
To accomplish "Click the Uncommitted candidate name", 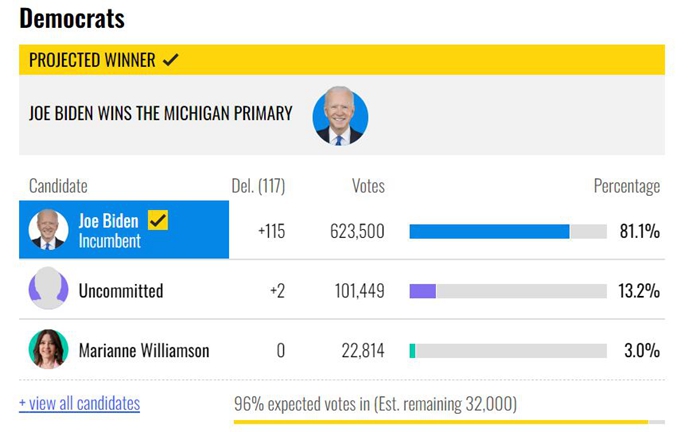I will pyautogui.click(x=120, y=291).
